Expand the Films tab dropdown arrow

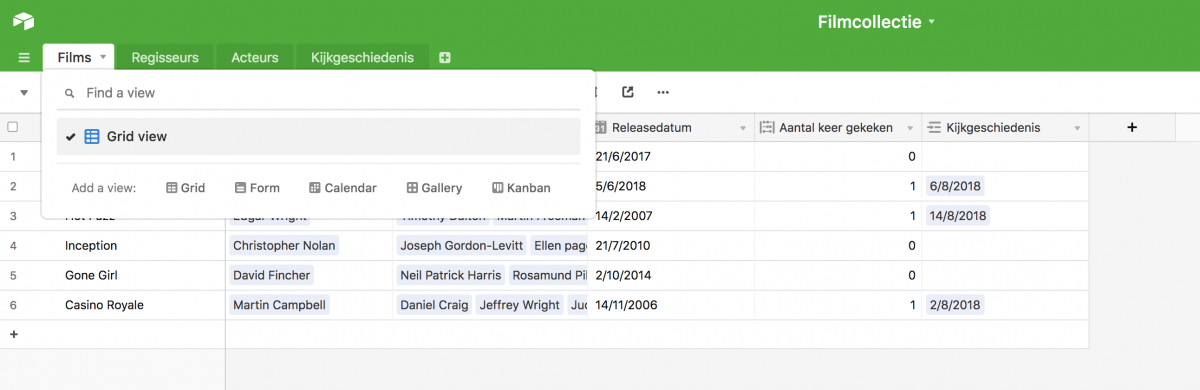click(103, 58)
